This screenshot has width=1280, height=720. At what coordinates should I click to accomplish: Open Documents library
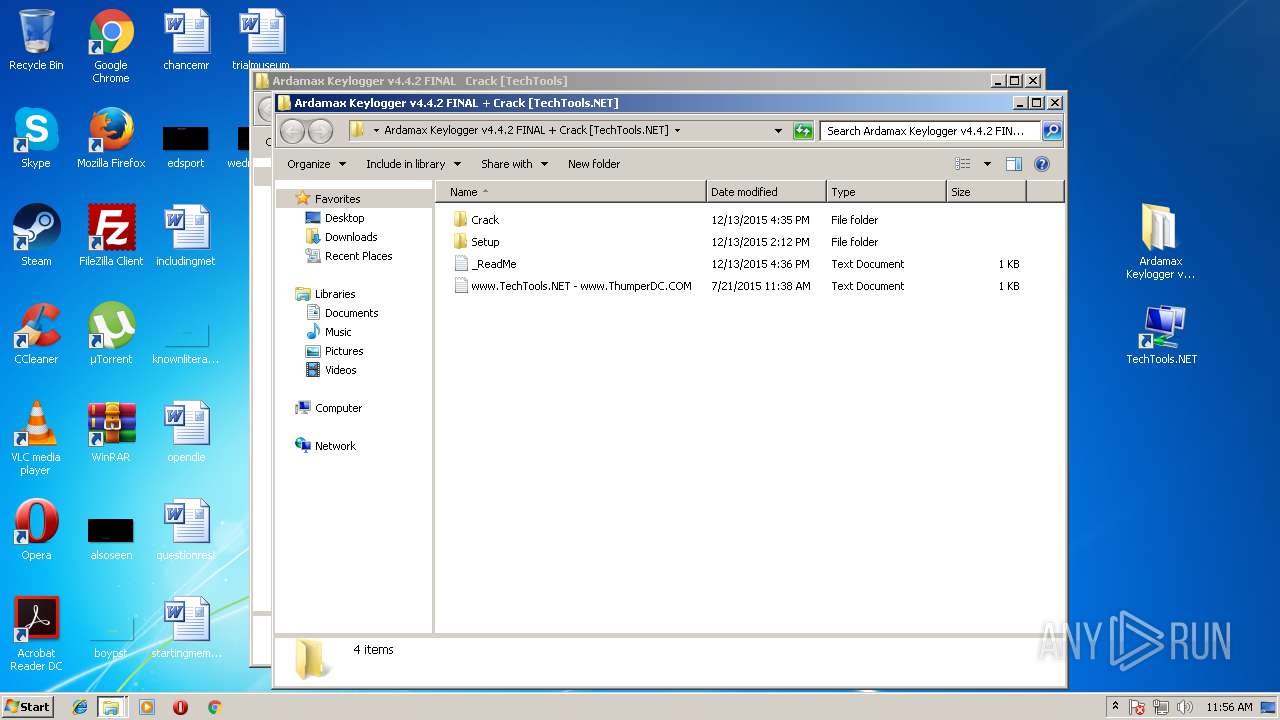coord(342,313)
